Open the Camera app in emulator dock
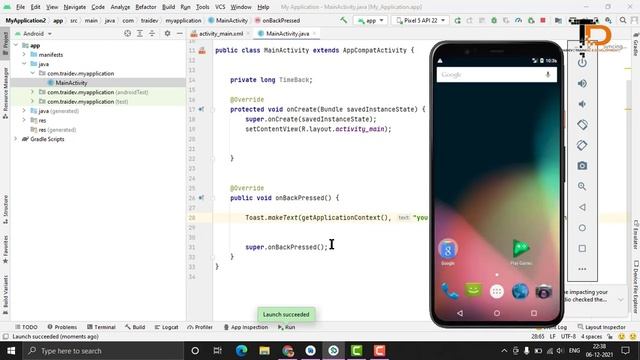This screenshot has height=360, width=640. click(544, 291)
